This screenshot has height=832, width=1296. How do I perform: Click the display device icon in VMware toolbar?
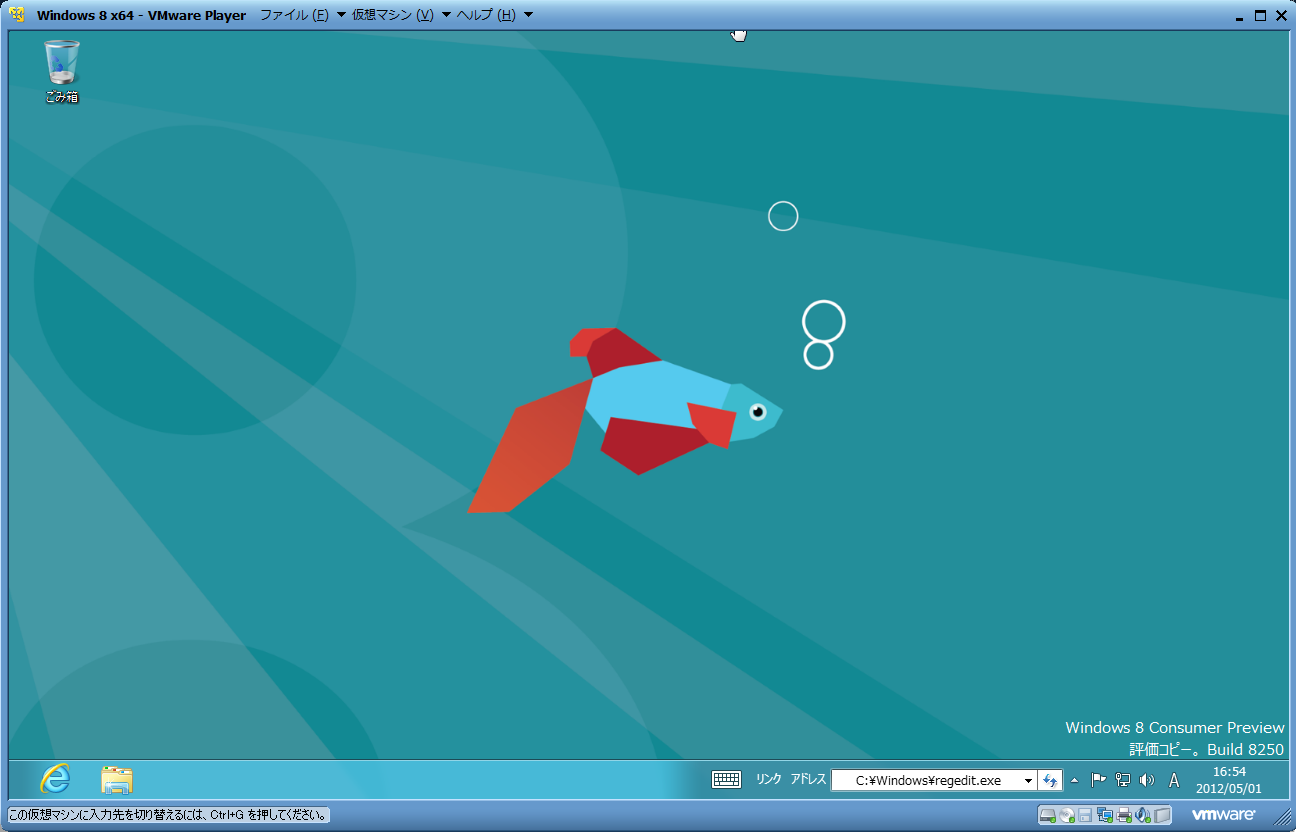coord(1160,816)
